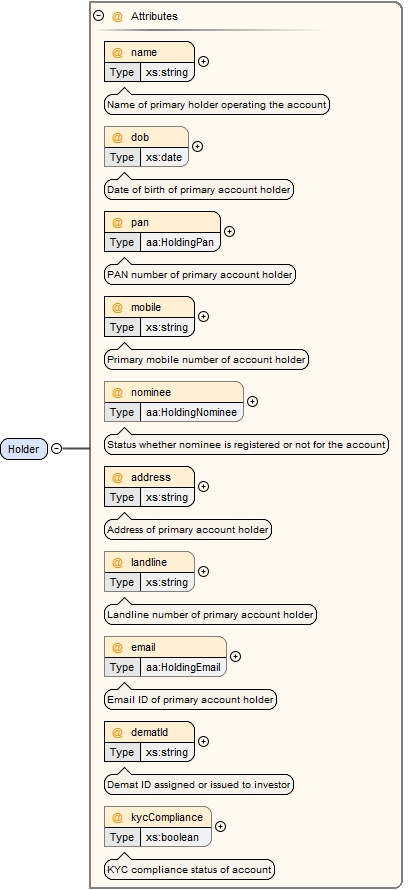This screenshot has width=420, height=890.
Task: Click the @ icon of address attribute
Action: (x=117, y=477)
